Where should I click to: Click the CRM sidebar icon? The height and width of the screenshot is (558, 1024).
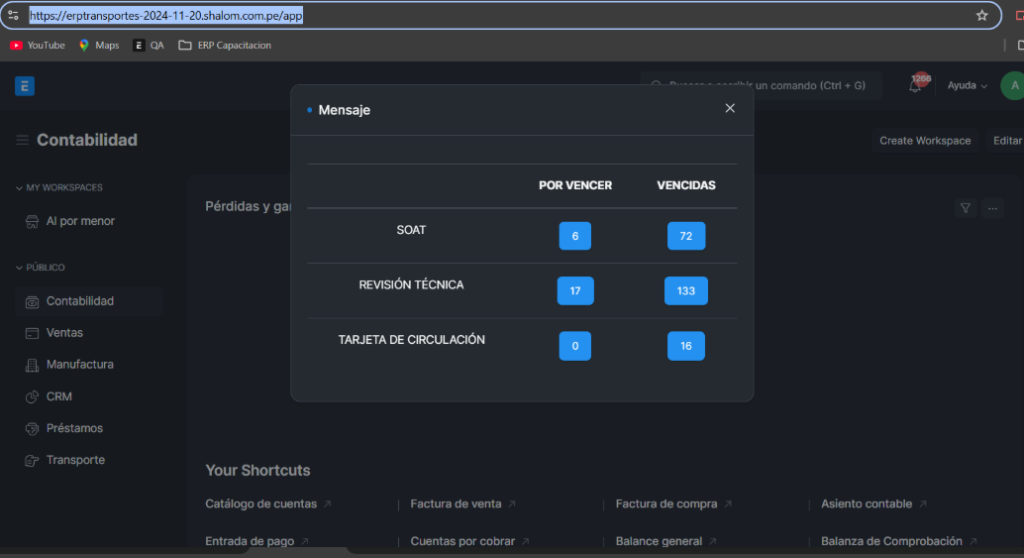click(31, 397)
